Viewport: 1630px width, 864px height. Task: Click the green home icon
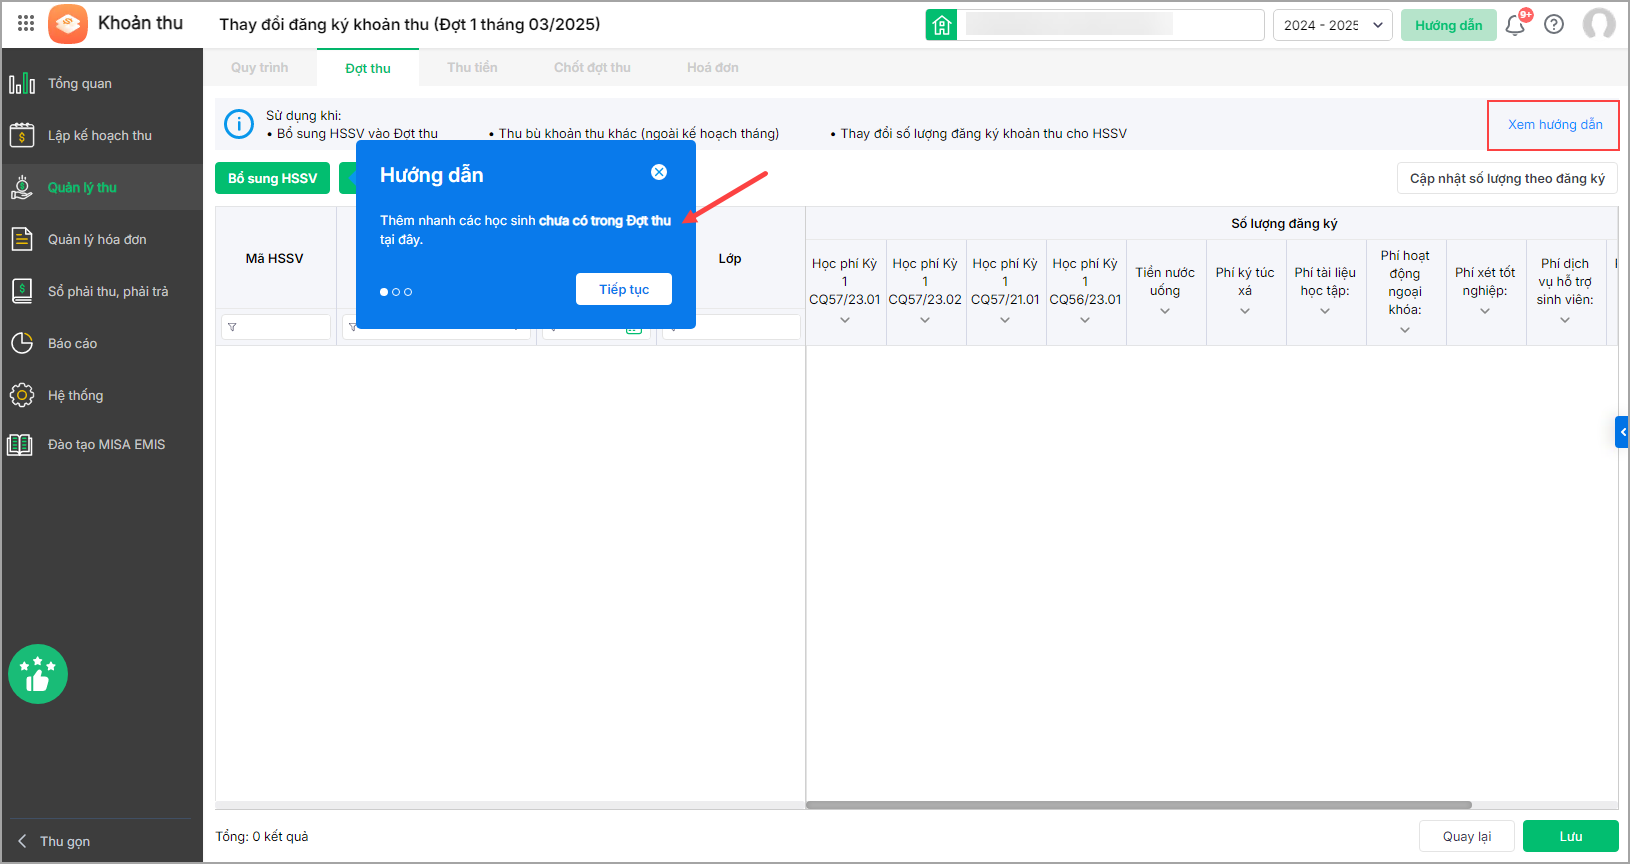pyautogui.click(x=942, y=25)
